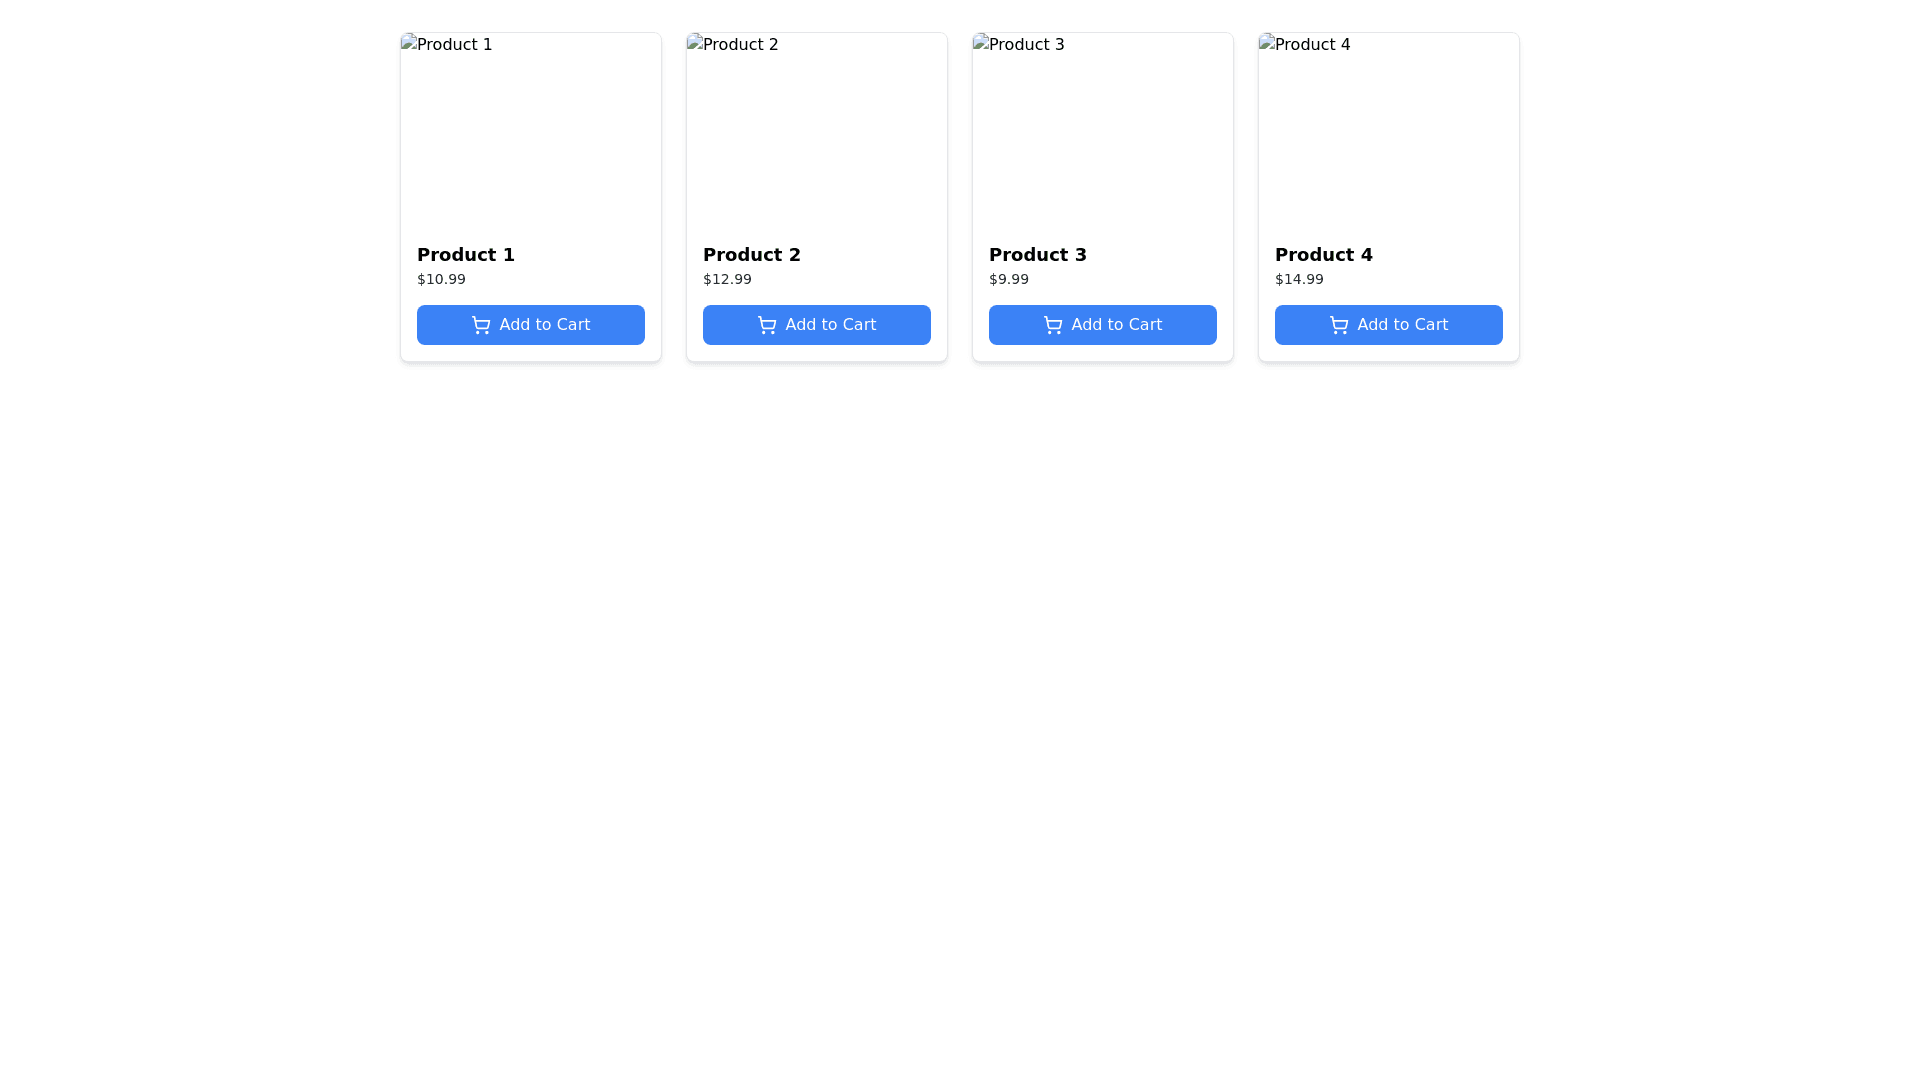1920x1080 pixels.
Task: Select the Product 4 title text
Action: coord(1324,255)
